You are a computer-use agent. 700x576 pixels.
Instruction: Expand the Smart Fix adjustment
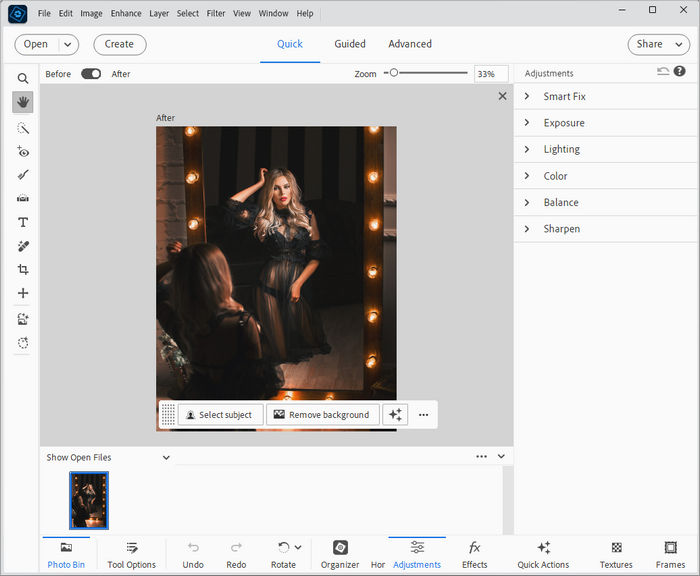coord(564,97)
